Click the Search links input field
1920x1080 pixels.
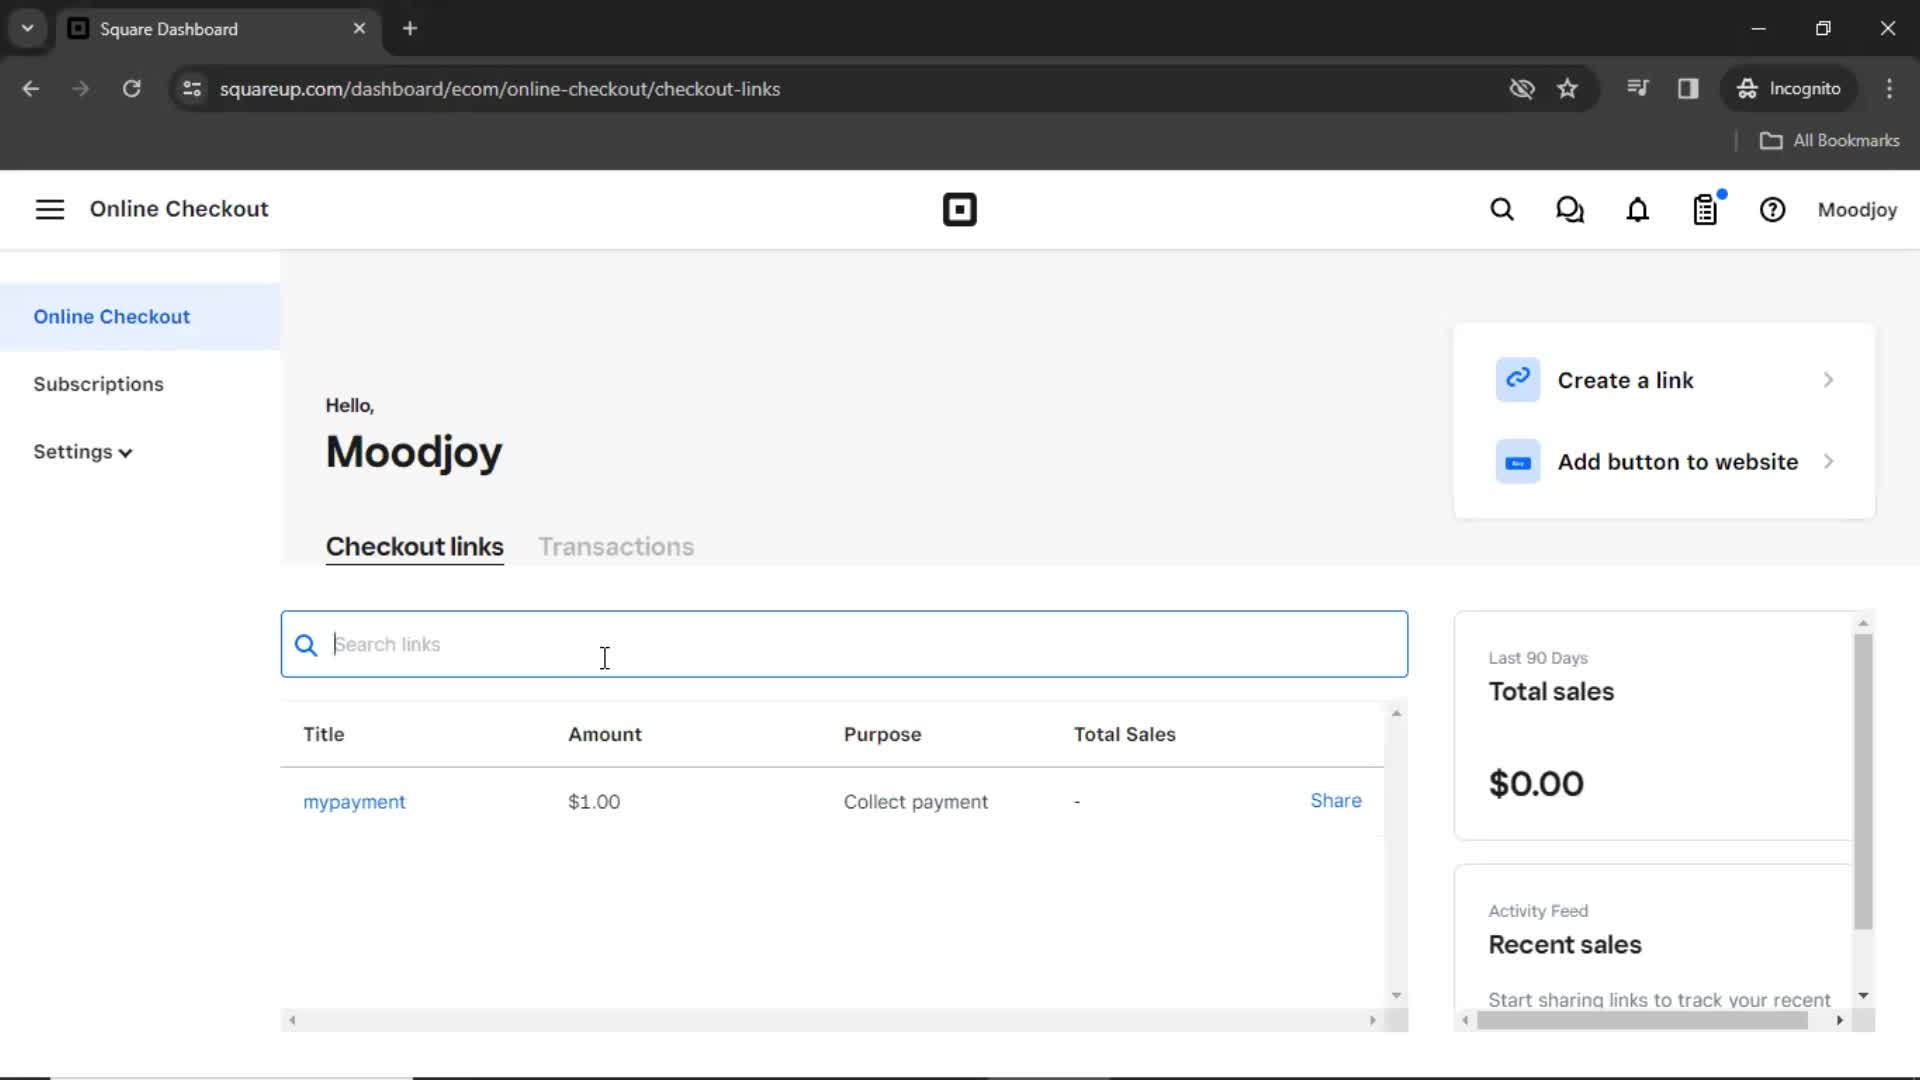point(845,645)
